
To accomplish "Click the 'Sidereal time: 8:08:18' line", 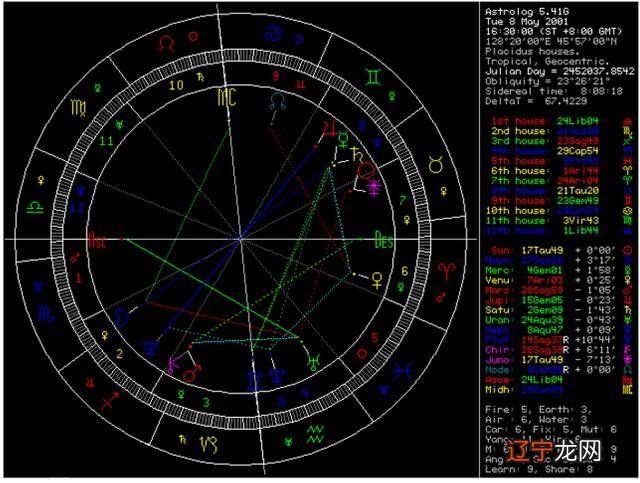I will 554,91.
